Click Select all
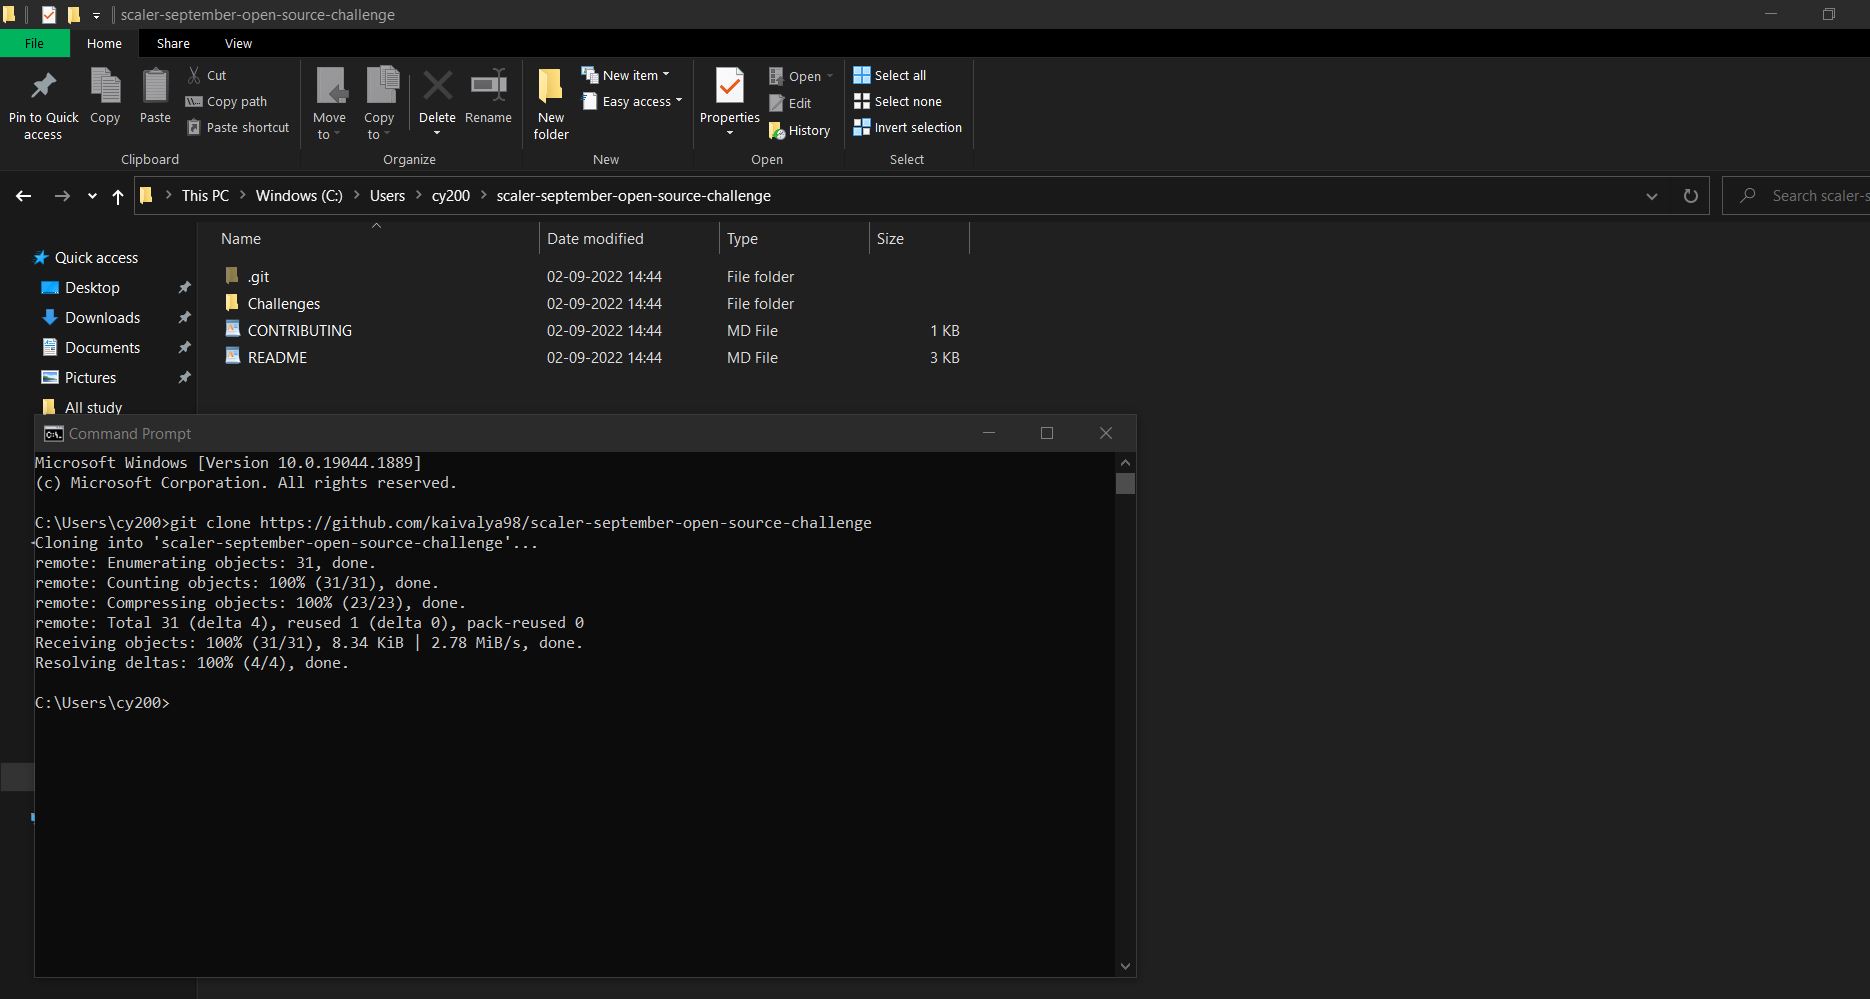Viewport: 1870px width, 999px height. (889, 75)
